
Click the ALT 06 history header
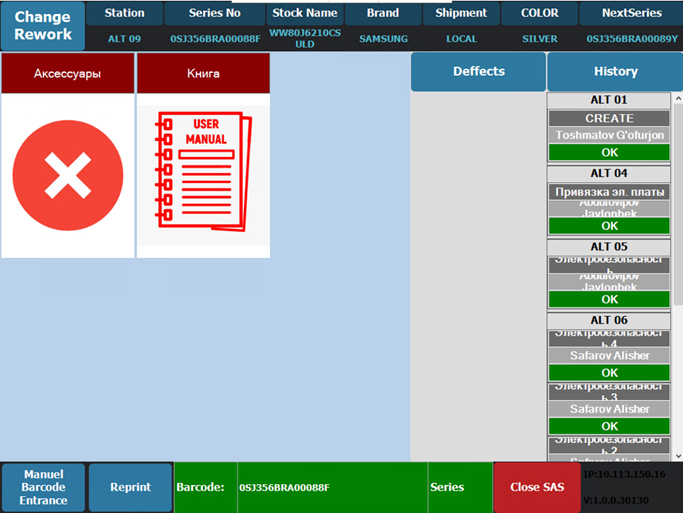609,320
